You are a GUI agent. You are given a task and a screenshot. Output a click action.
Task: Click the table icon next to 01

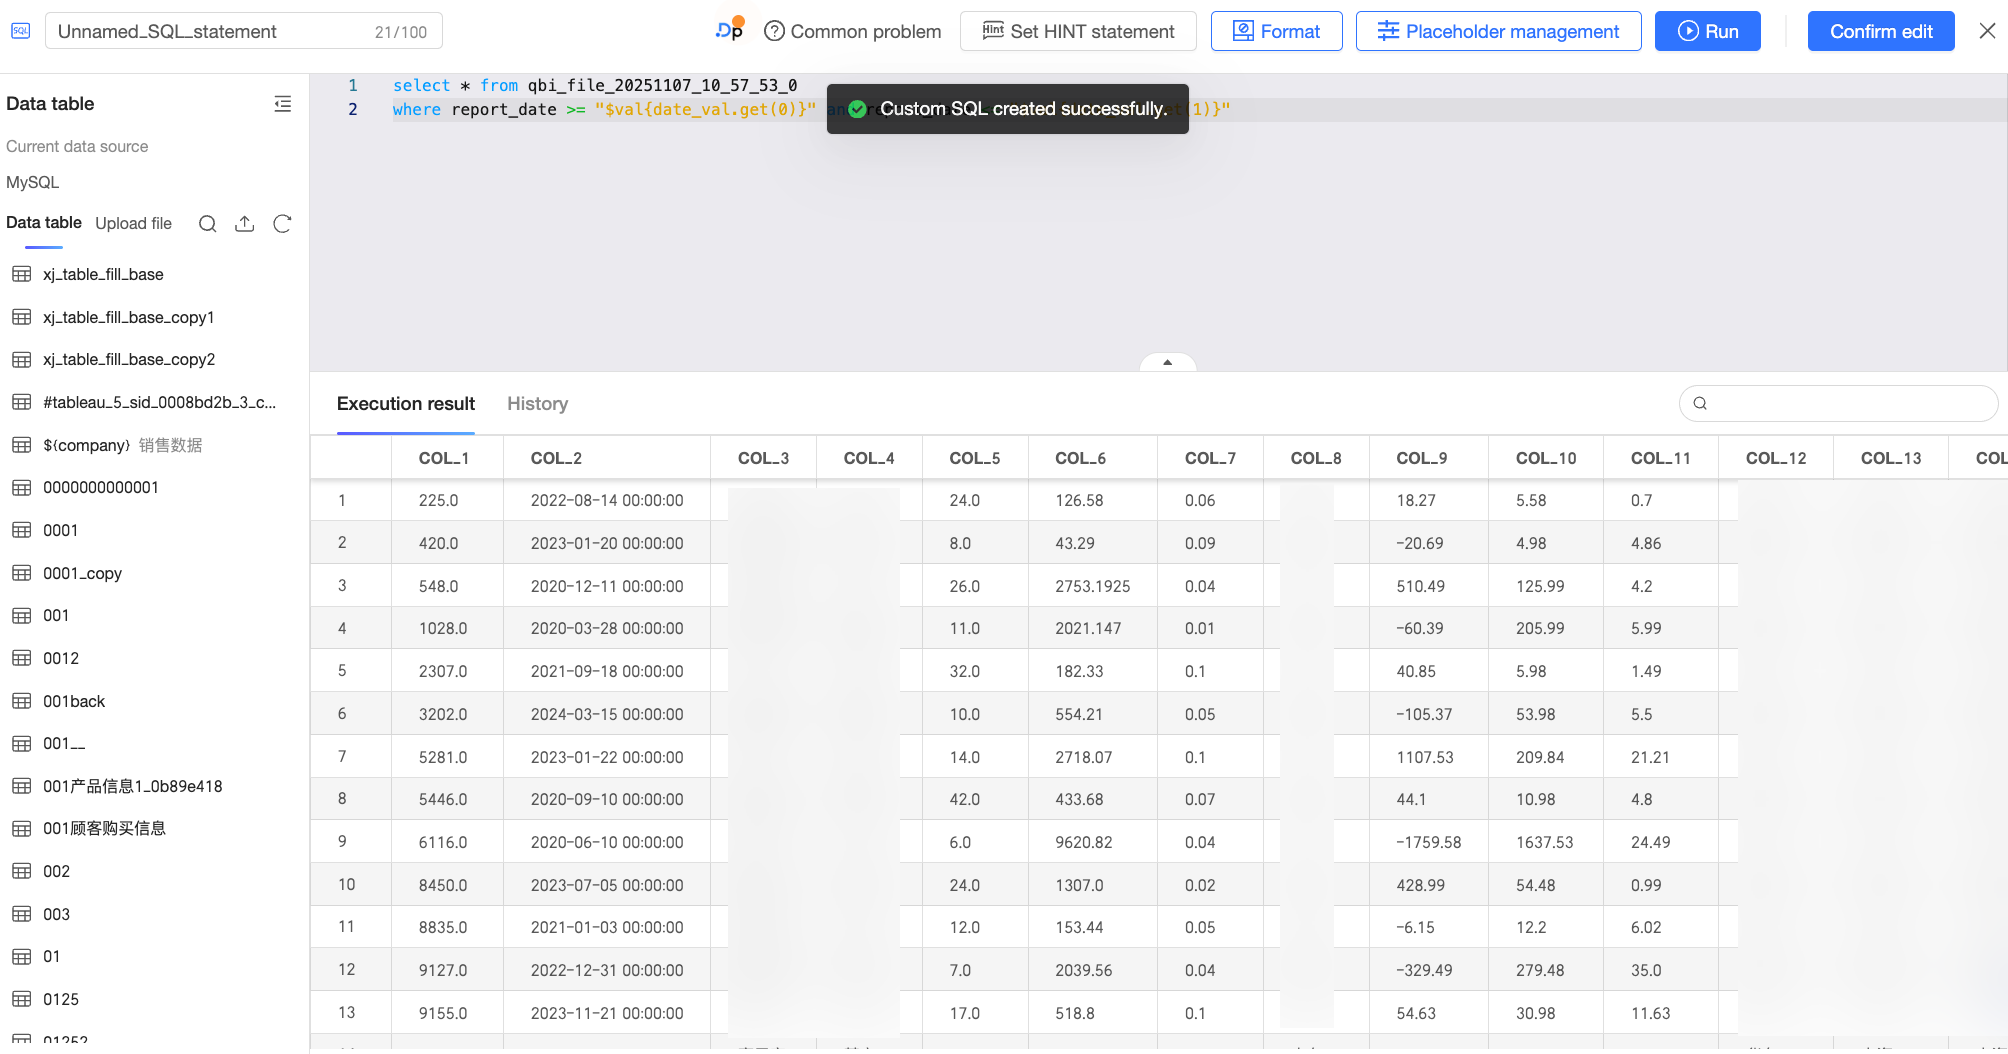(22, 957)
